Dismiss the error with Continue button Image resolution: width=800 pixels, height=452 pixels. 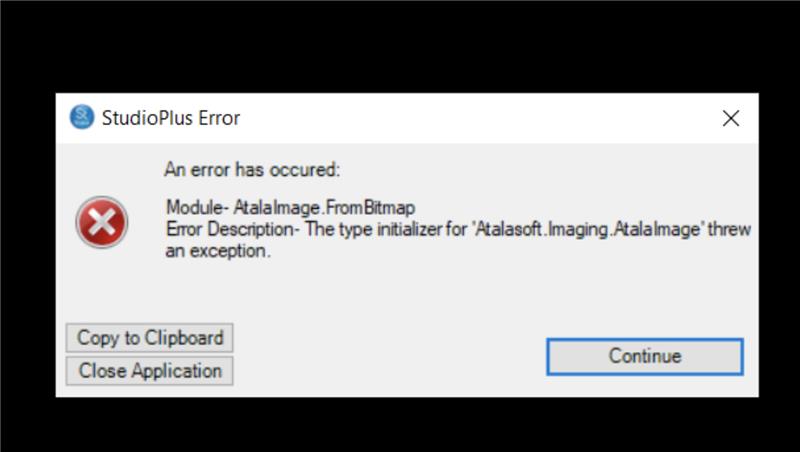click(x=645, y=357)
